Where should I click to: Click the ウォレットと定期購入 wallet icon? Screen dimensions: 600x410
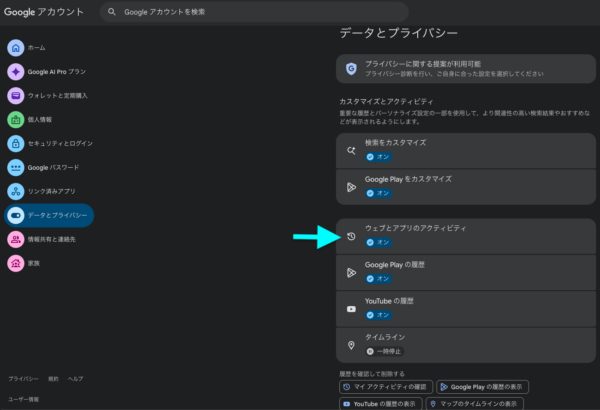click(16, 96)
